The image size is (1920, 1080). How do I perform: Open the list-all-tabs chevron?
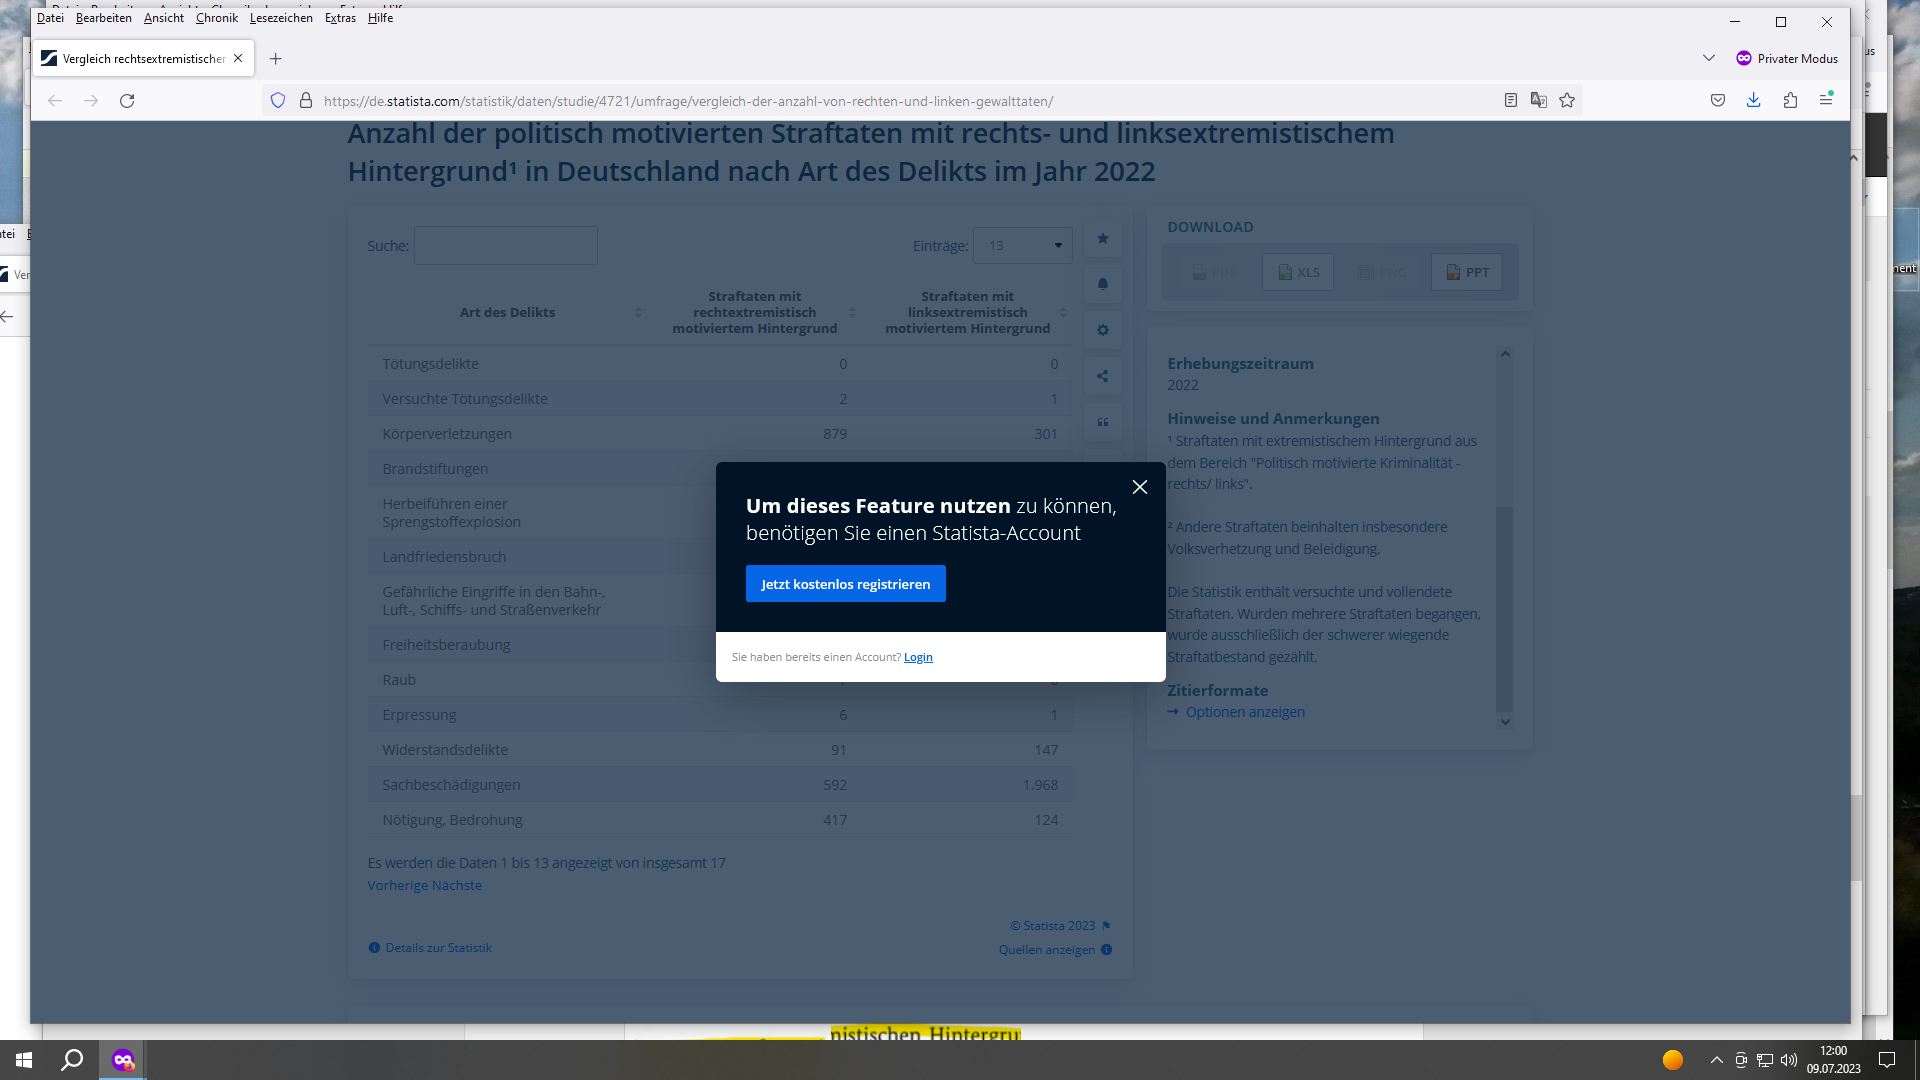coord(1708,58)
